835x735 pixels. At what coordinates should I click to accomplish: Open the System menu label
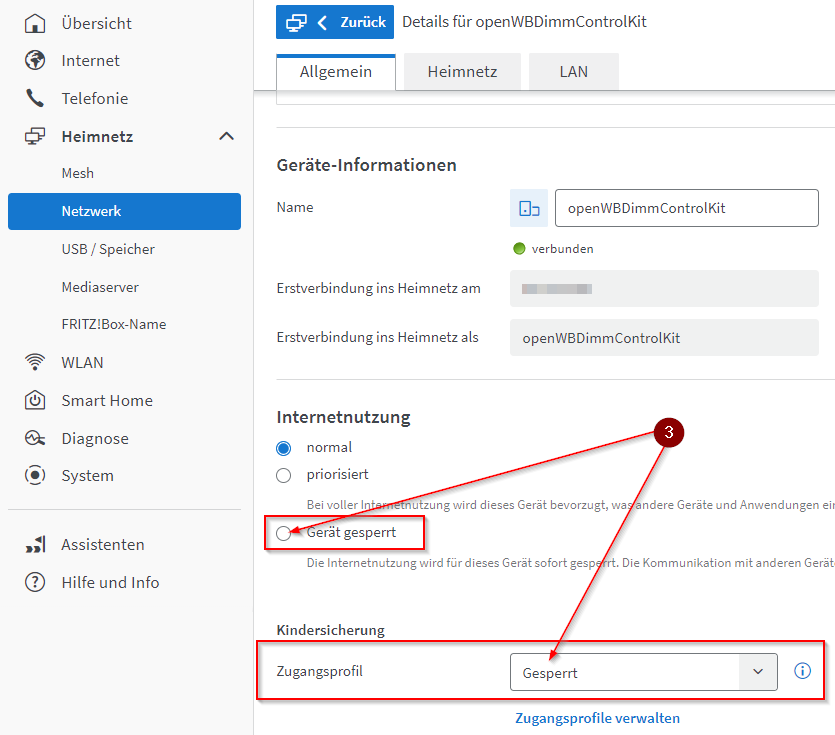tap(87, 476)
